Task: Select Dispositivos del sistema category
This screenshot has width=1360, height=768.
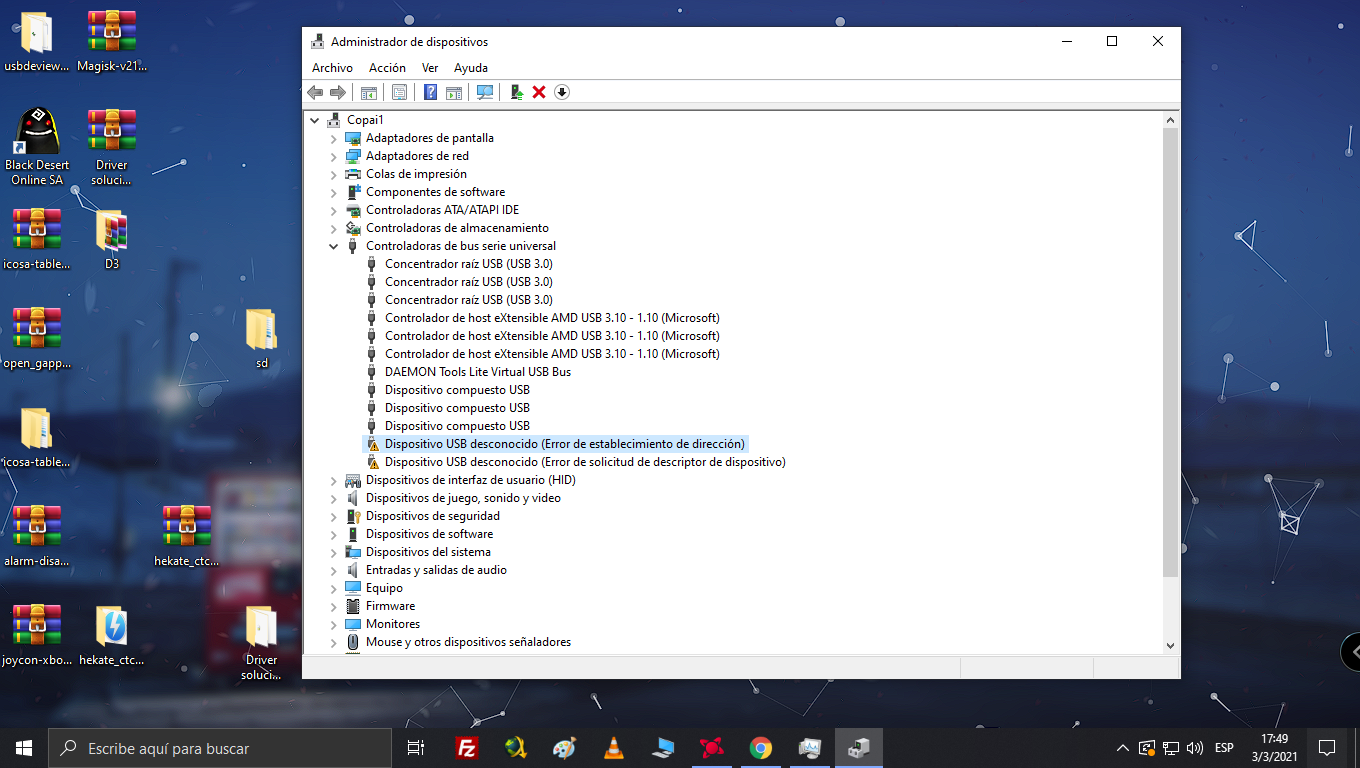Action: point(428,552)
